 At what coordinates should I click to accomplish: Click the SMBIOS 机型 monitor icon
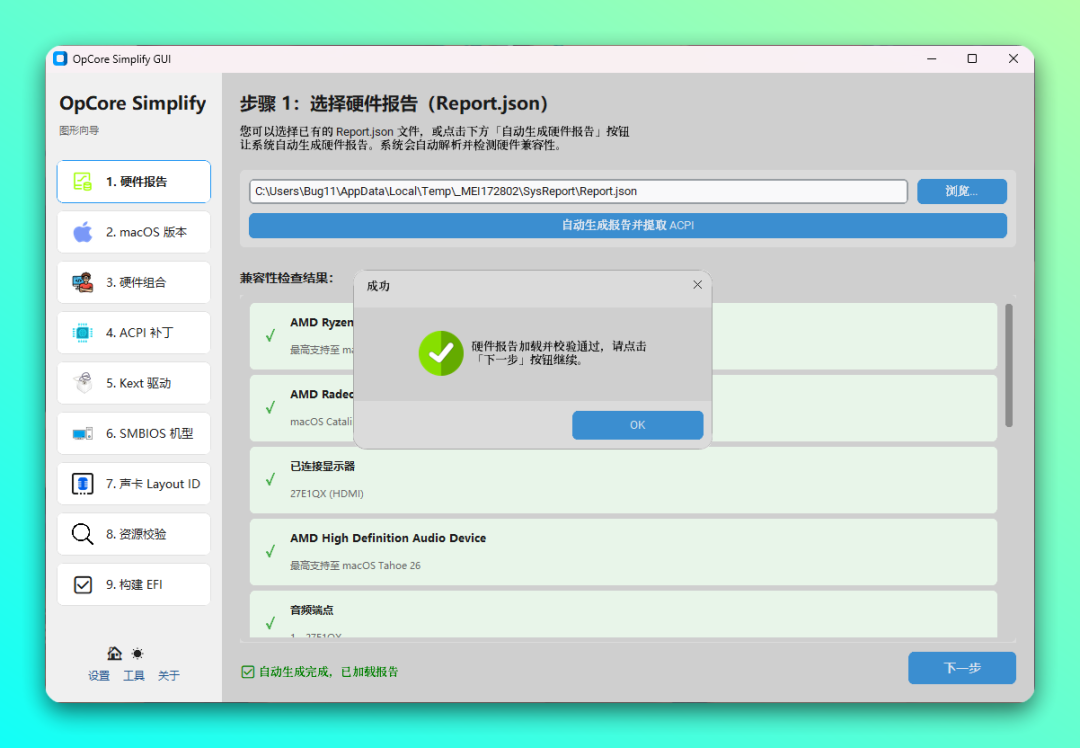pos(83,433)
